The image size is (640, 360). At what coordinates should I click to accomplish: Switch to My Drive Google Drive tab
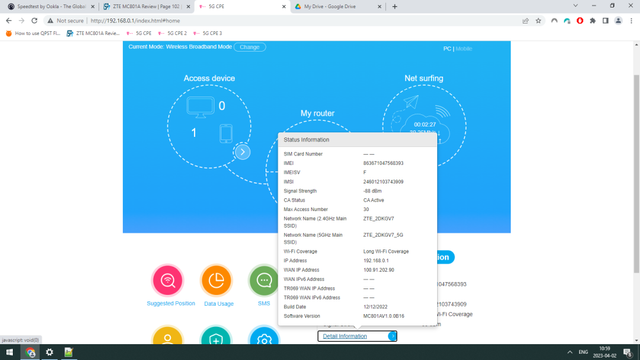[338, 7]
